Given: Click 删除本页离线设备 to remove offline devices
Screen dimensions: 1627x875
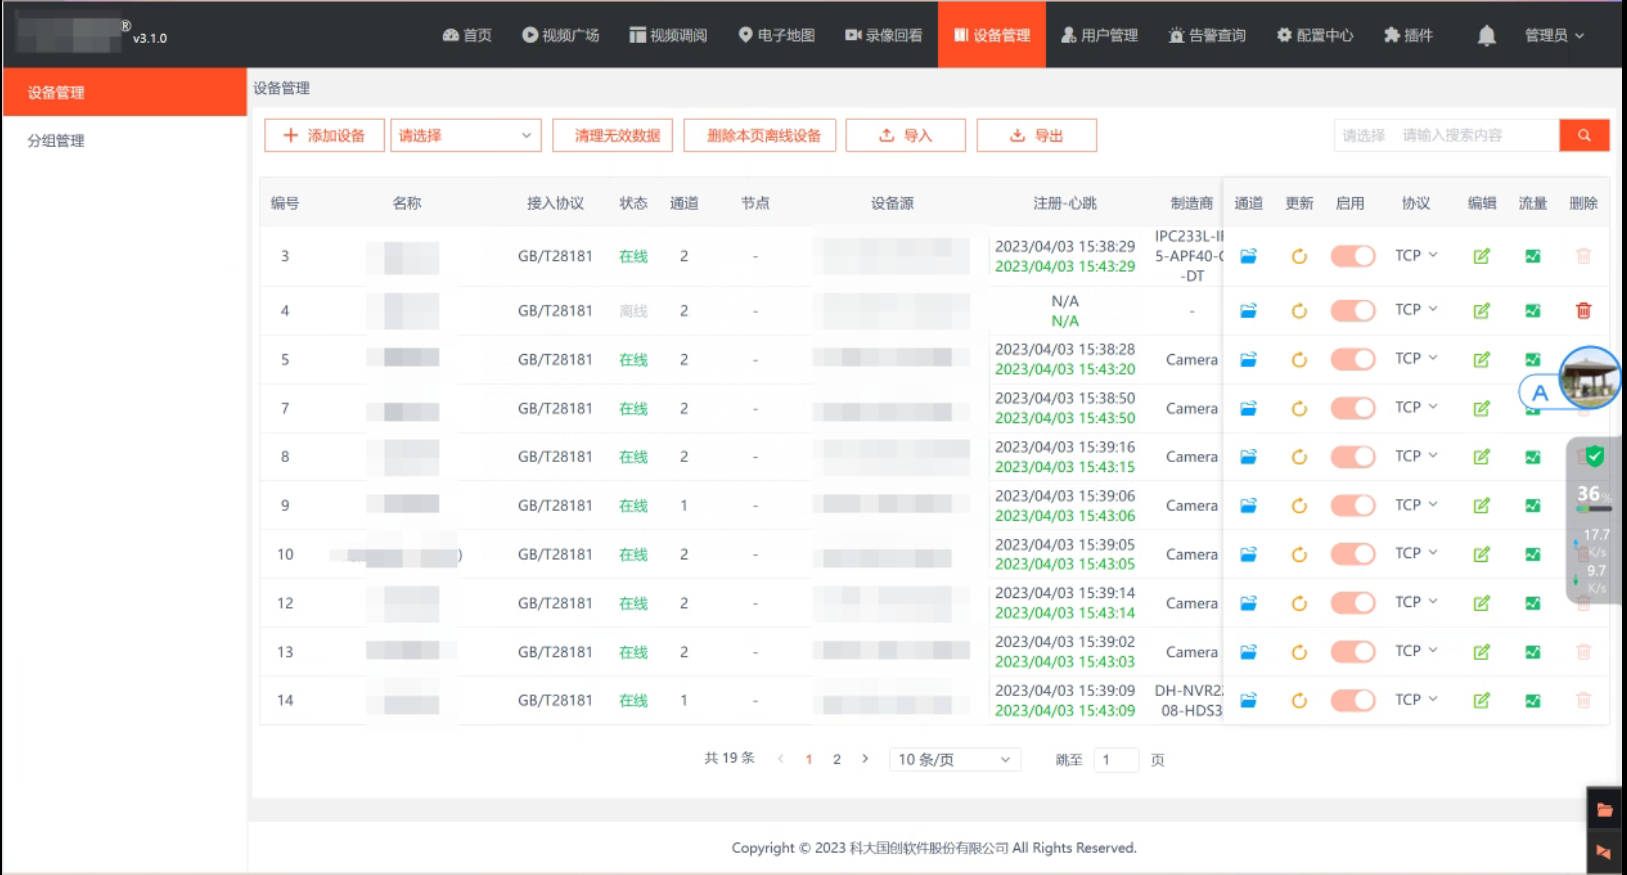Looking at the screenshot, I should click(759, 135).
